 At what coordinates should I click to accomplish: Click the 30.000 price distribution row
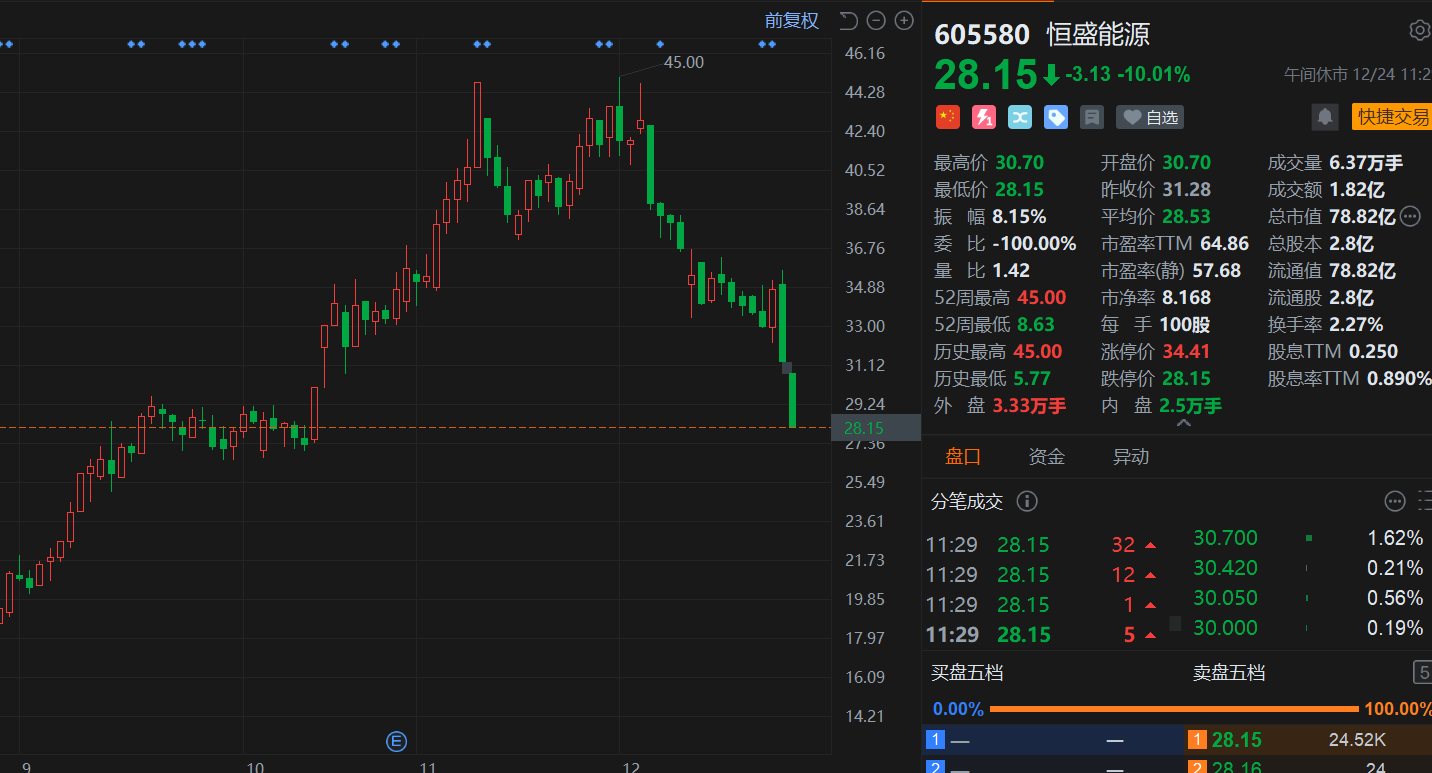[x=1309, y=628]
